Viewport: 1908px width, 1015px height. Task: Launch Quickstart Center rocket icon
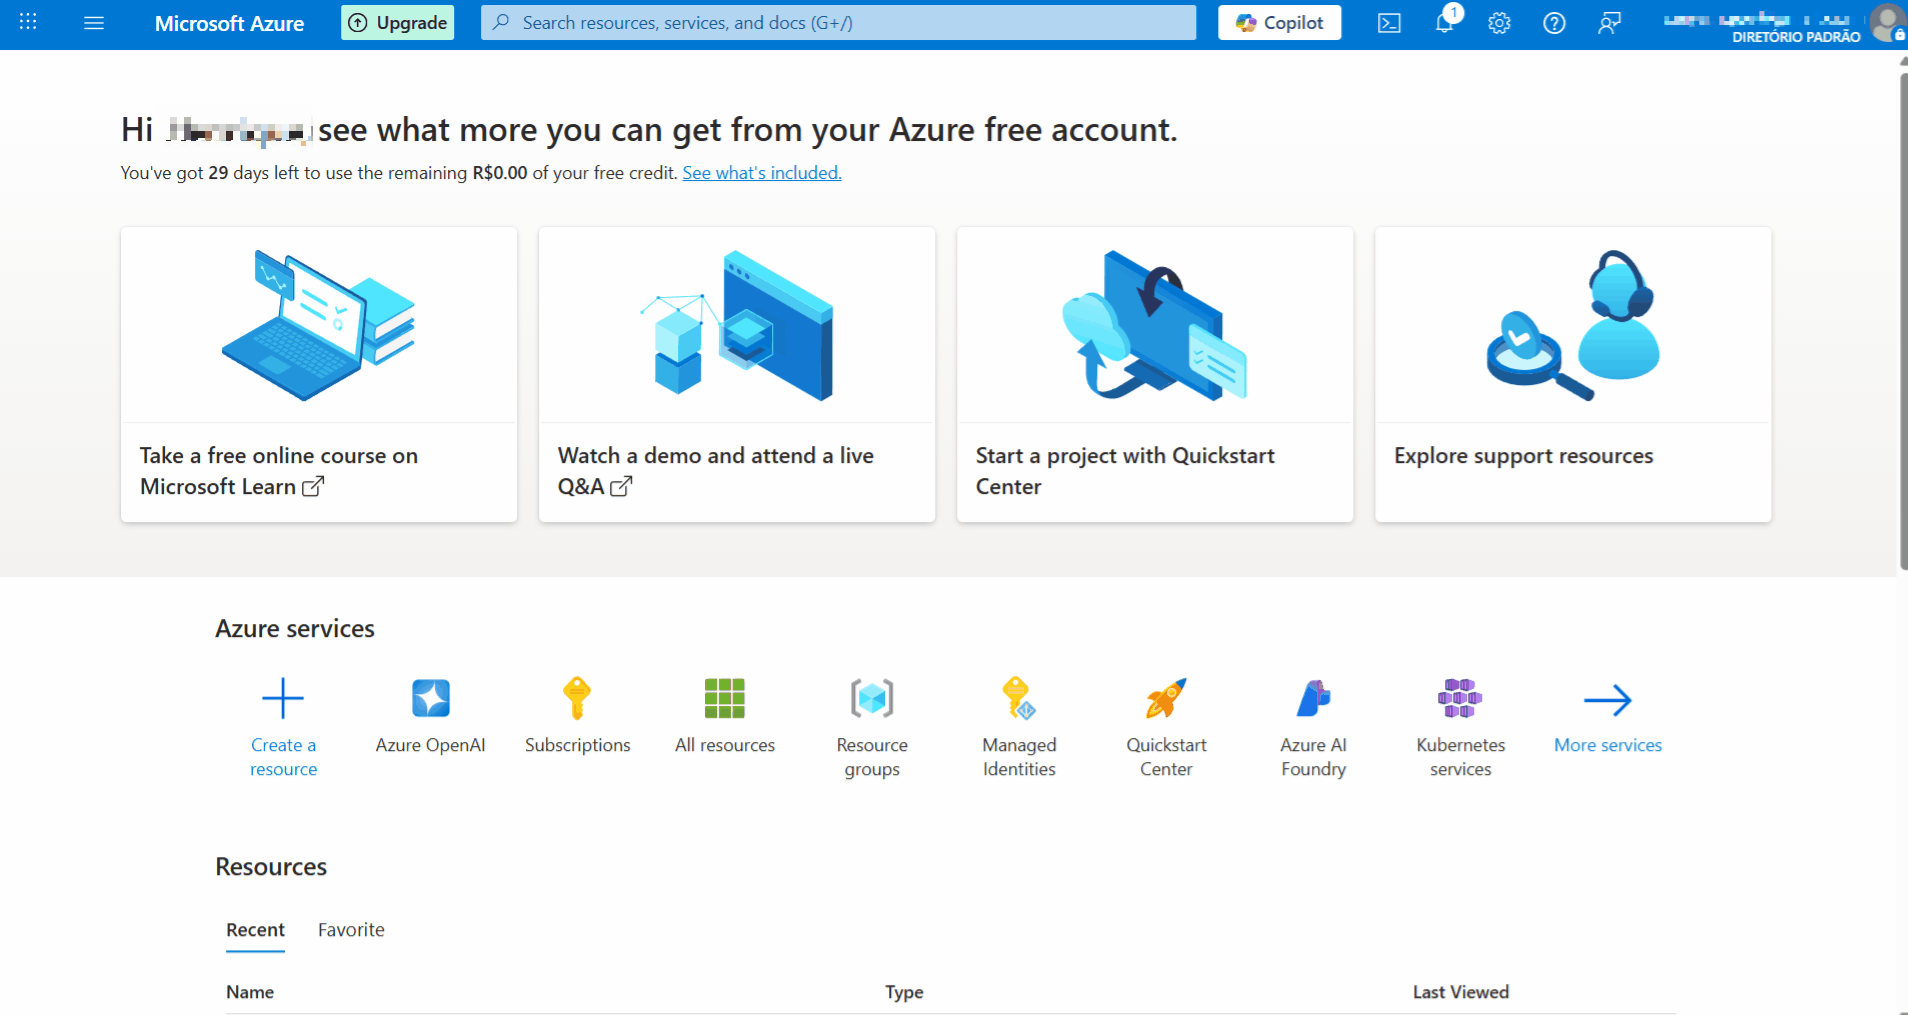point(1166,699)
